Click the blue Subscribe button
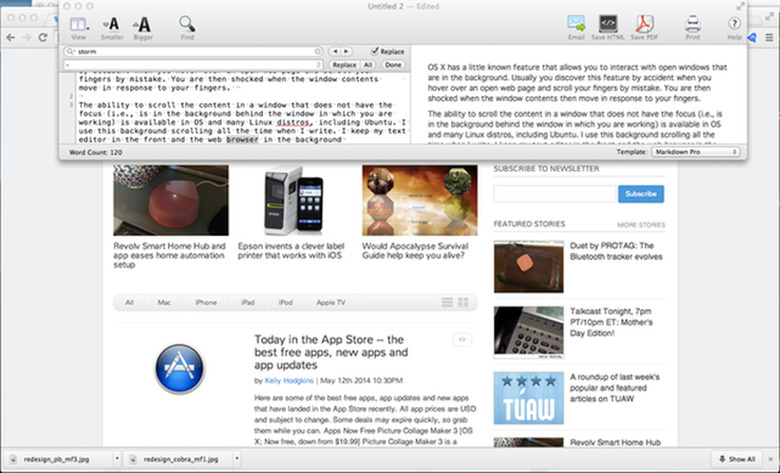The image size is (780, 473). point(640,194)
